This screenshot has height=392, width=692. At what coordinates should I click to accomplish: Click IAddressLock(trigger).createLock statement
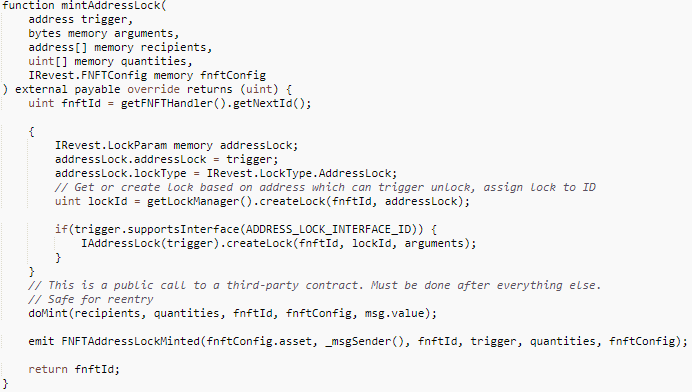pos(278,244)
